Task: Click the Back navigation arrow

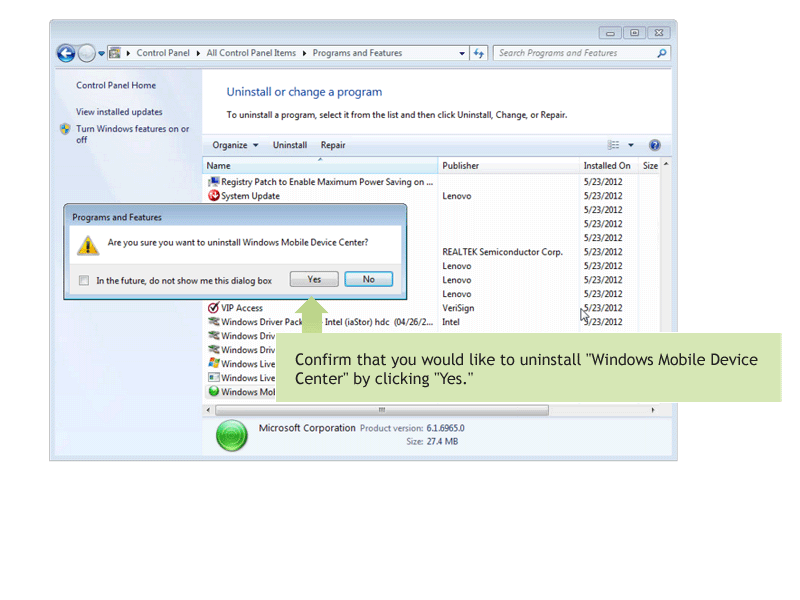Action: (x=66, y=53)
